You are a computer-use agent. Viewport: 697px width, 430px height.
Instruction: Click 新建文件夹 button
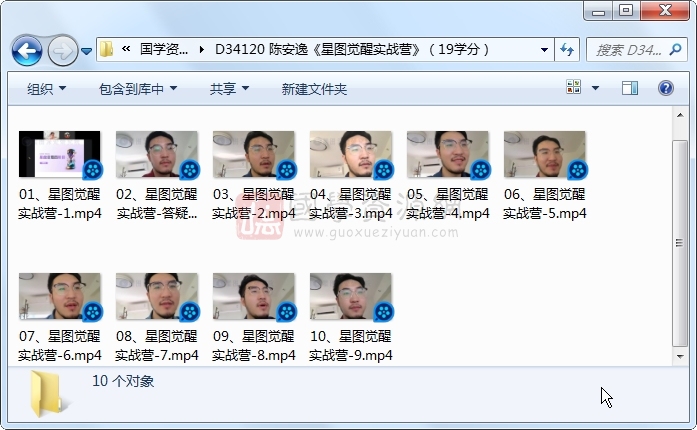click(314, 89)
